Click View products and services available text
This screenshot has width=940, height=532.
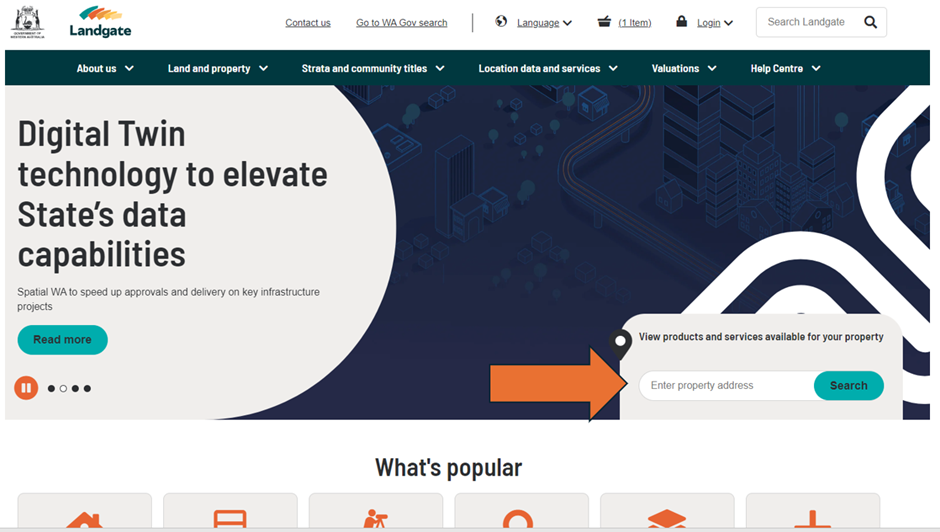point(761,336)
